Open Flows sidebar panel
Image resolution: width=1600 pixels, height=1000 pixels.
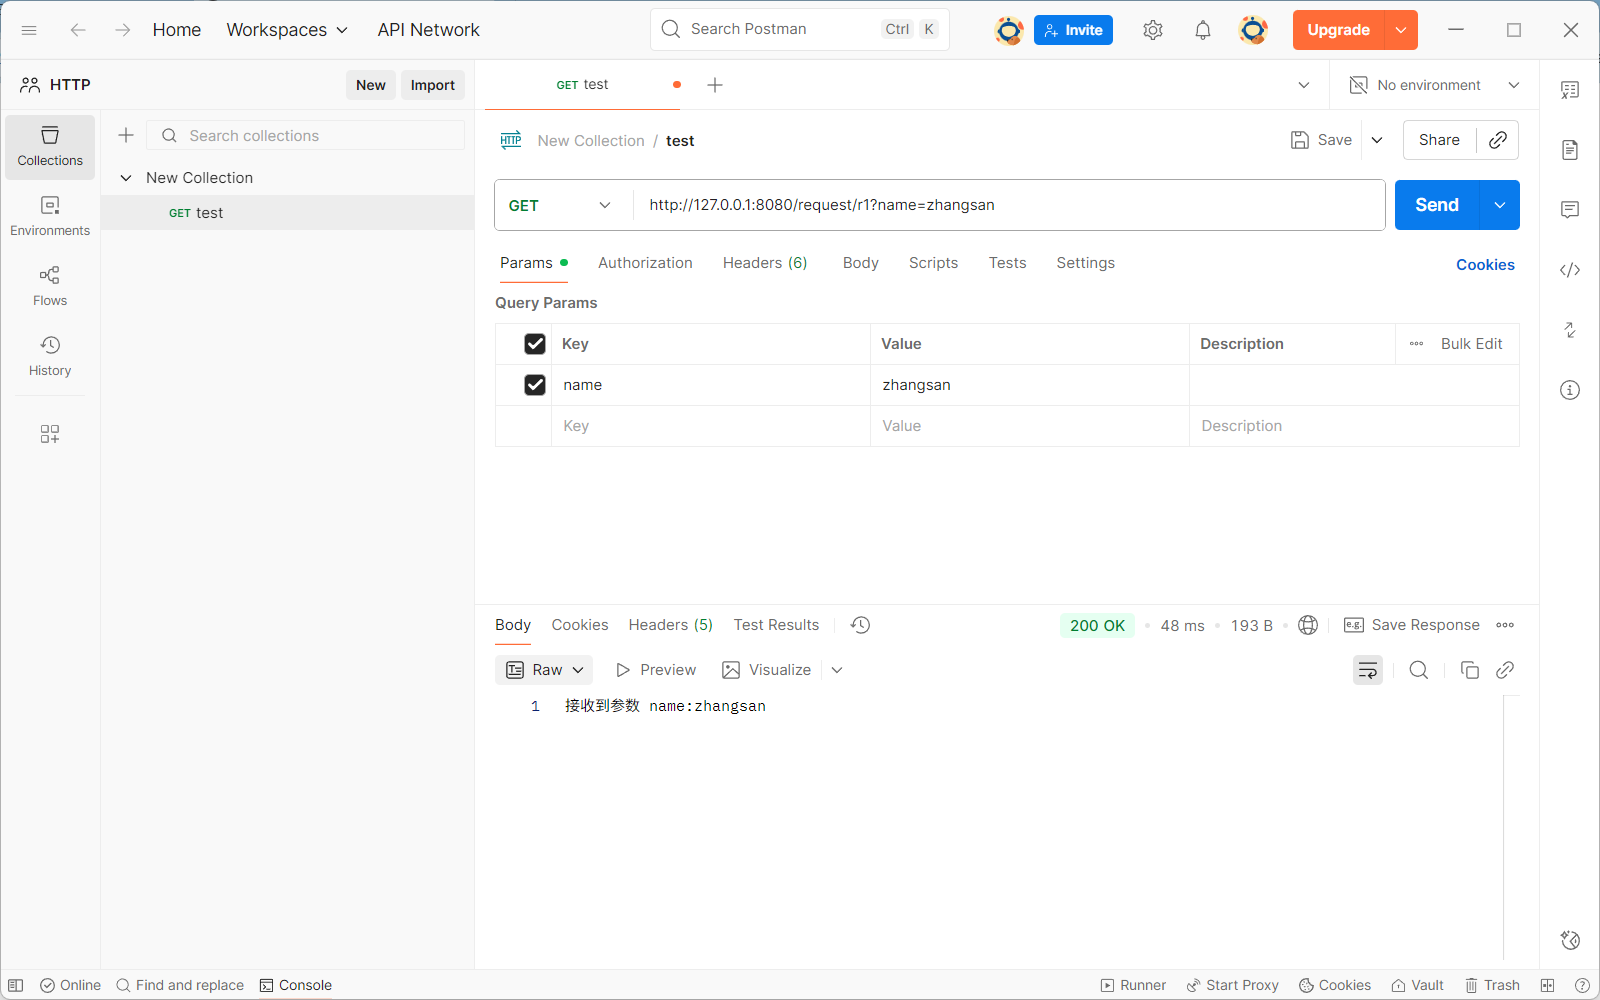tap(50, 287)
